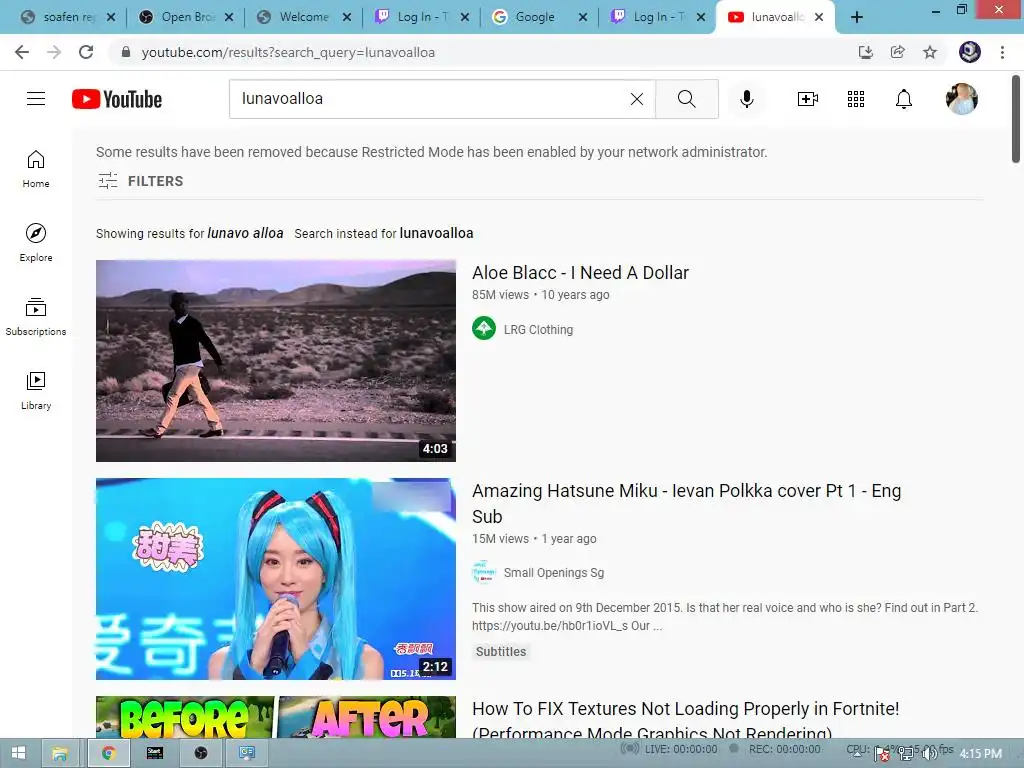Click the address bar URL

[288, 52]
